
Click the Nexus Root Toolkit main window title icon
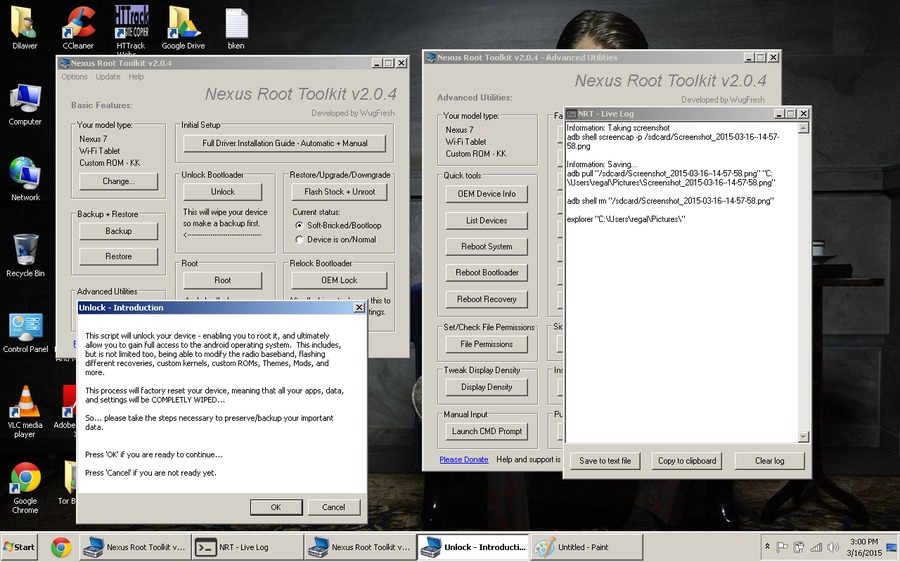64,63
